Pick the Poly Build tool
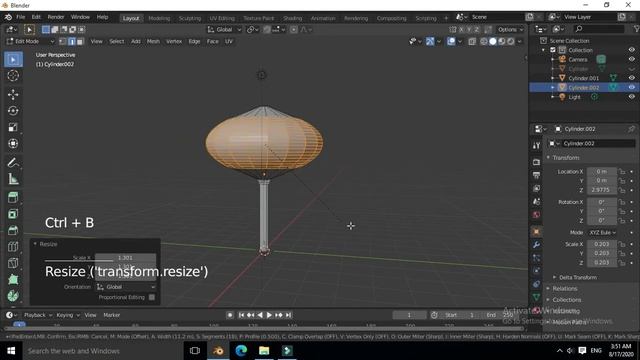Viewport: 640px width, 360px height. point(13,279)
